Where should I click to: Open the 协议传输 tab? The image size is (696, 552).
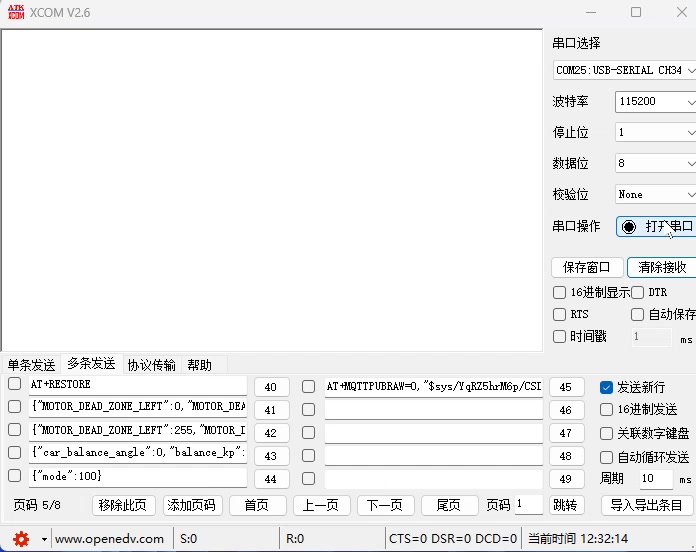coord(151,365)
